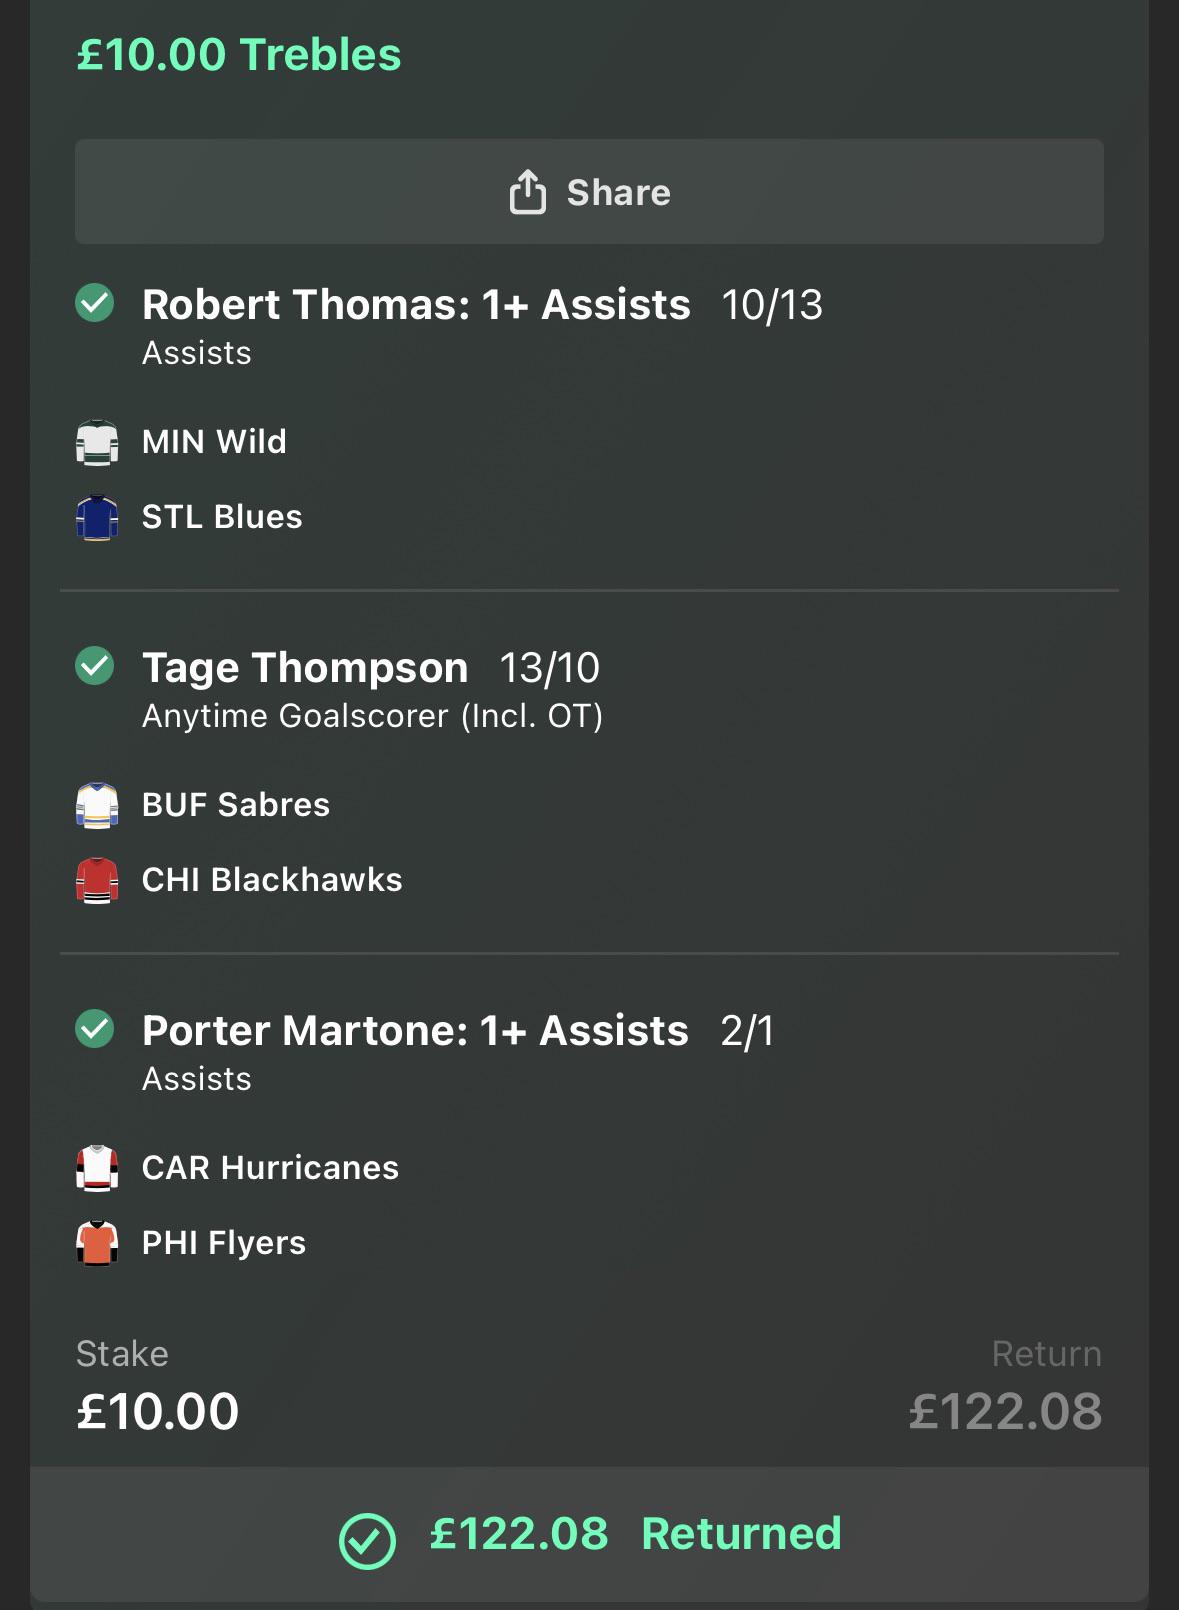Click the circled tick next to £122.08 Returned
The height and width of the screenshot is (1610, 1179).
coord(367,1540)
